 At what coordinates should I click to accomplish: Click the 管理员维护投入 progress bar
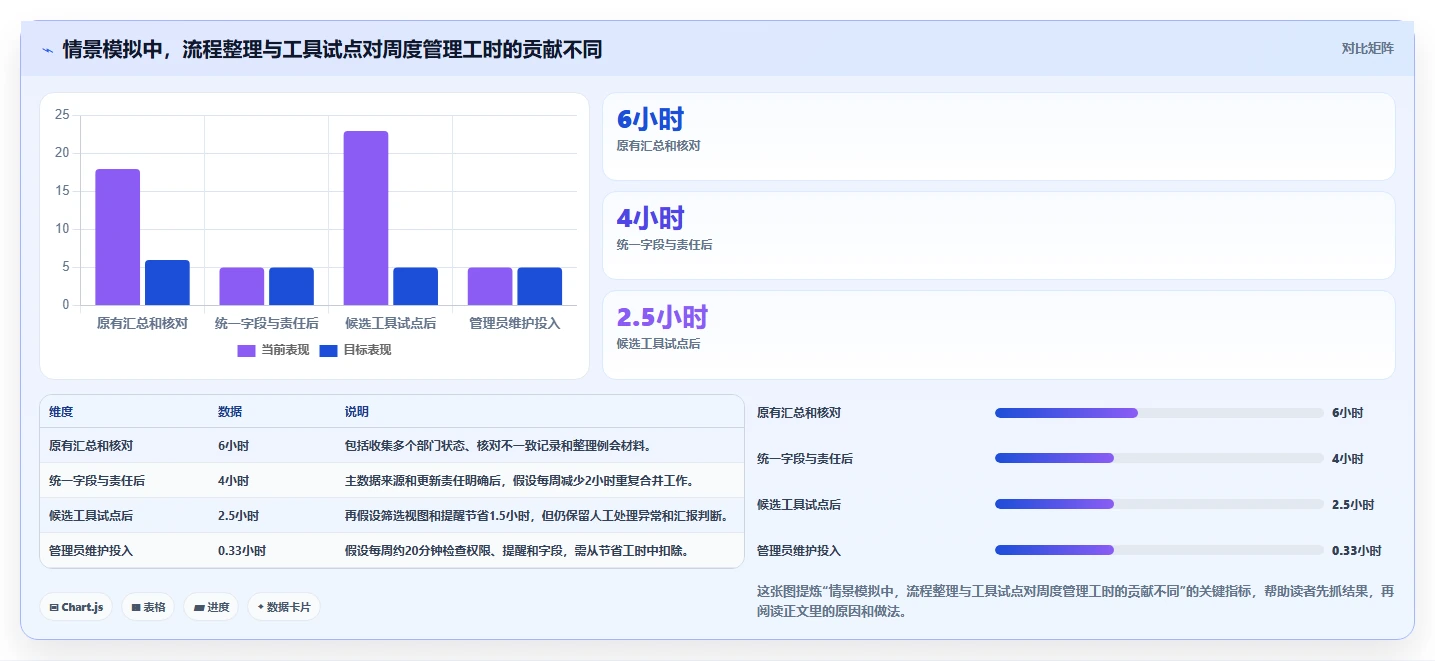tap(1159, 550)
